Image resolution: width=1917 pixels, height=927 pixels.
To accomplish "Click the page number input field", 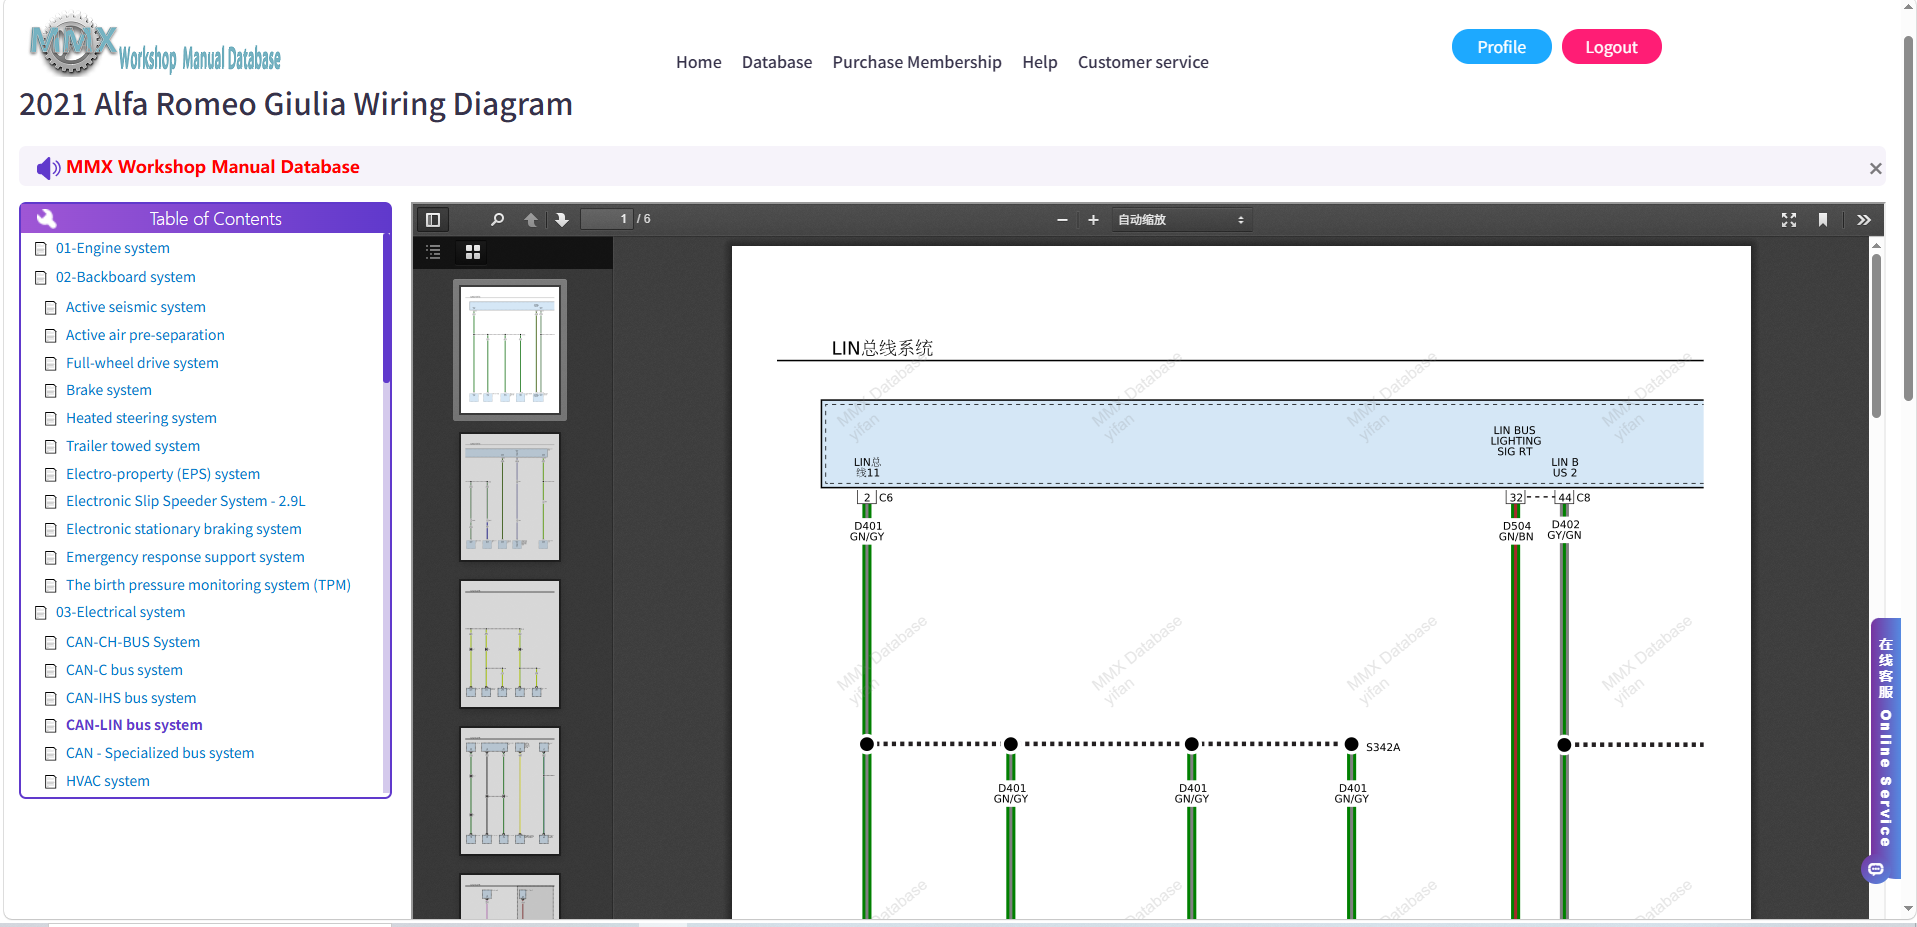I will pos(607,219).
